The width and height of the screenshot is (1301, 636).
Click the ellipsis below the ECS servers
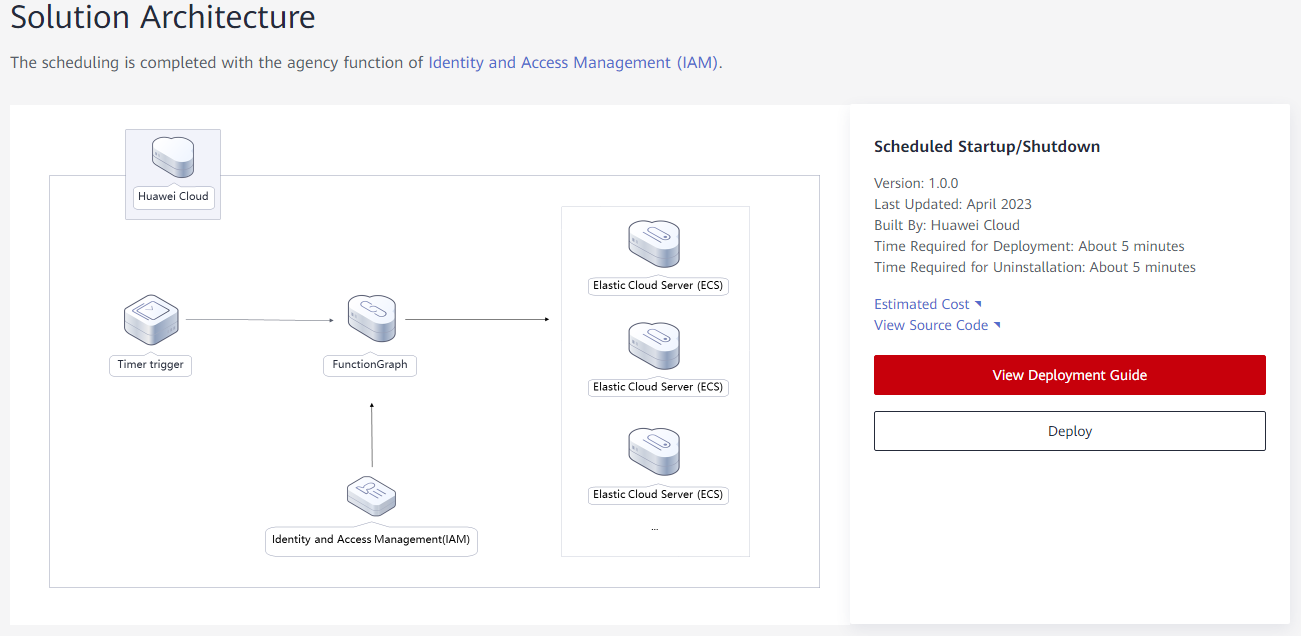(x=655, y=527)
